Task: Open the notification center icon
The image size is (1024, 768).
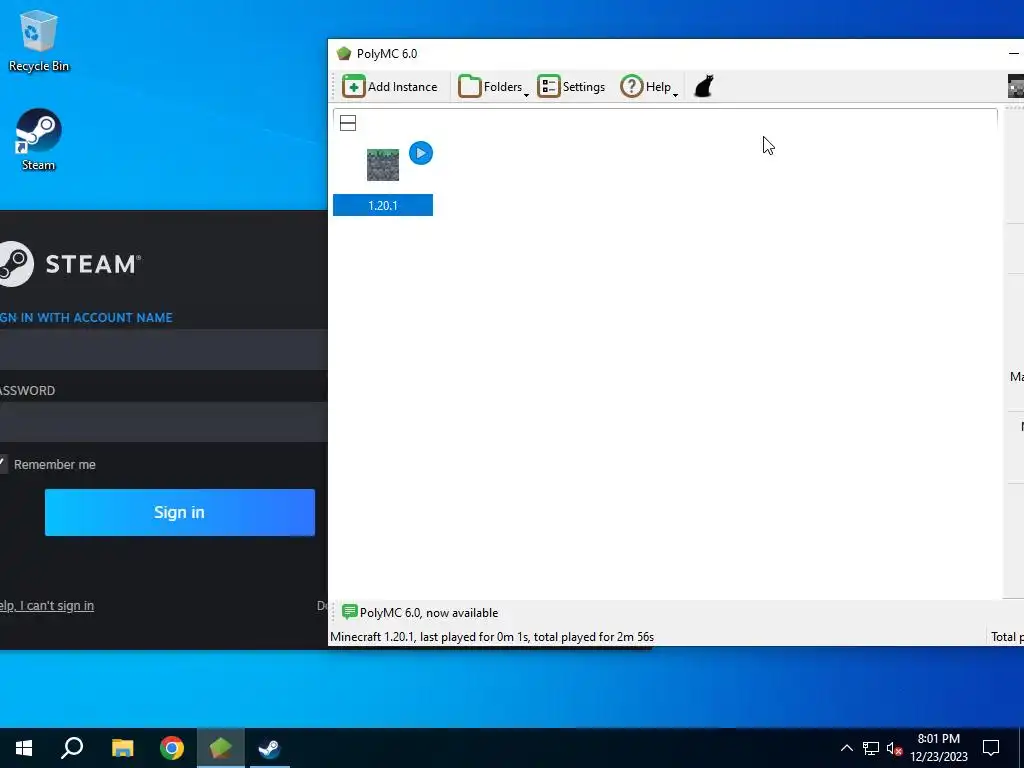Action: 991,748
